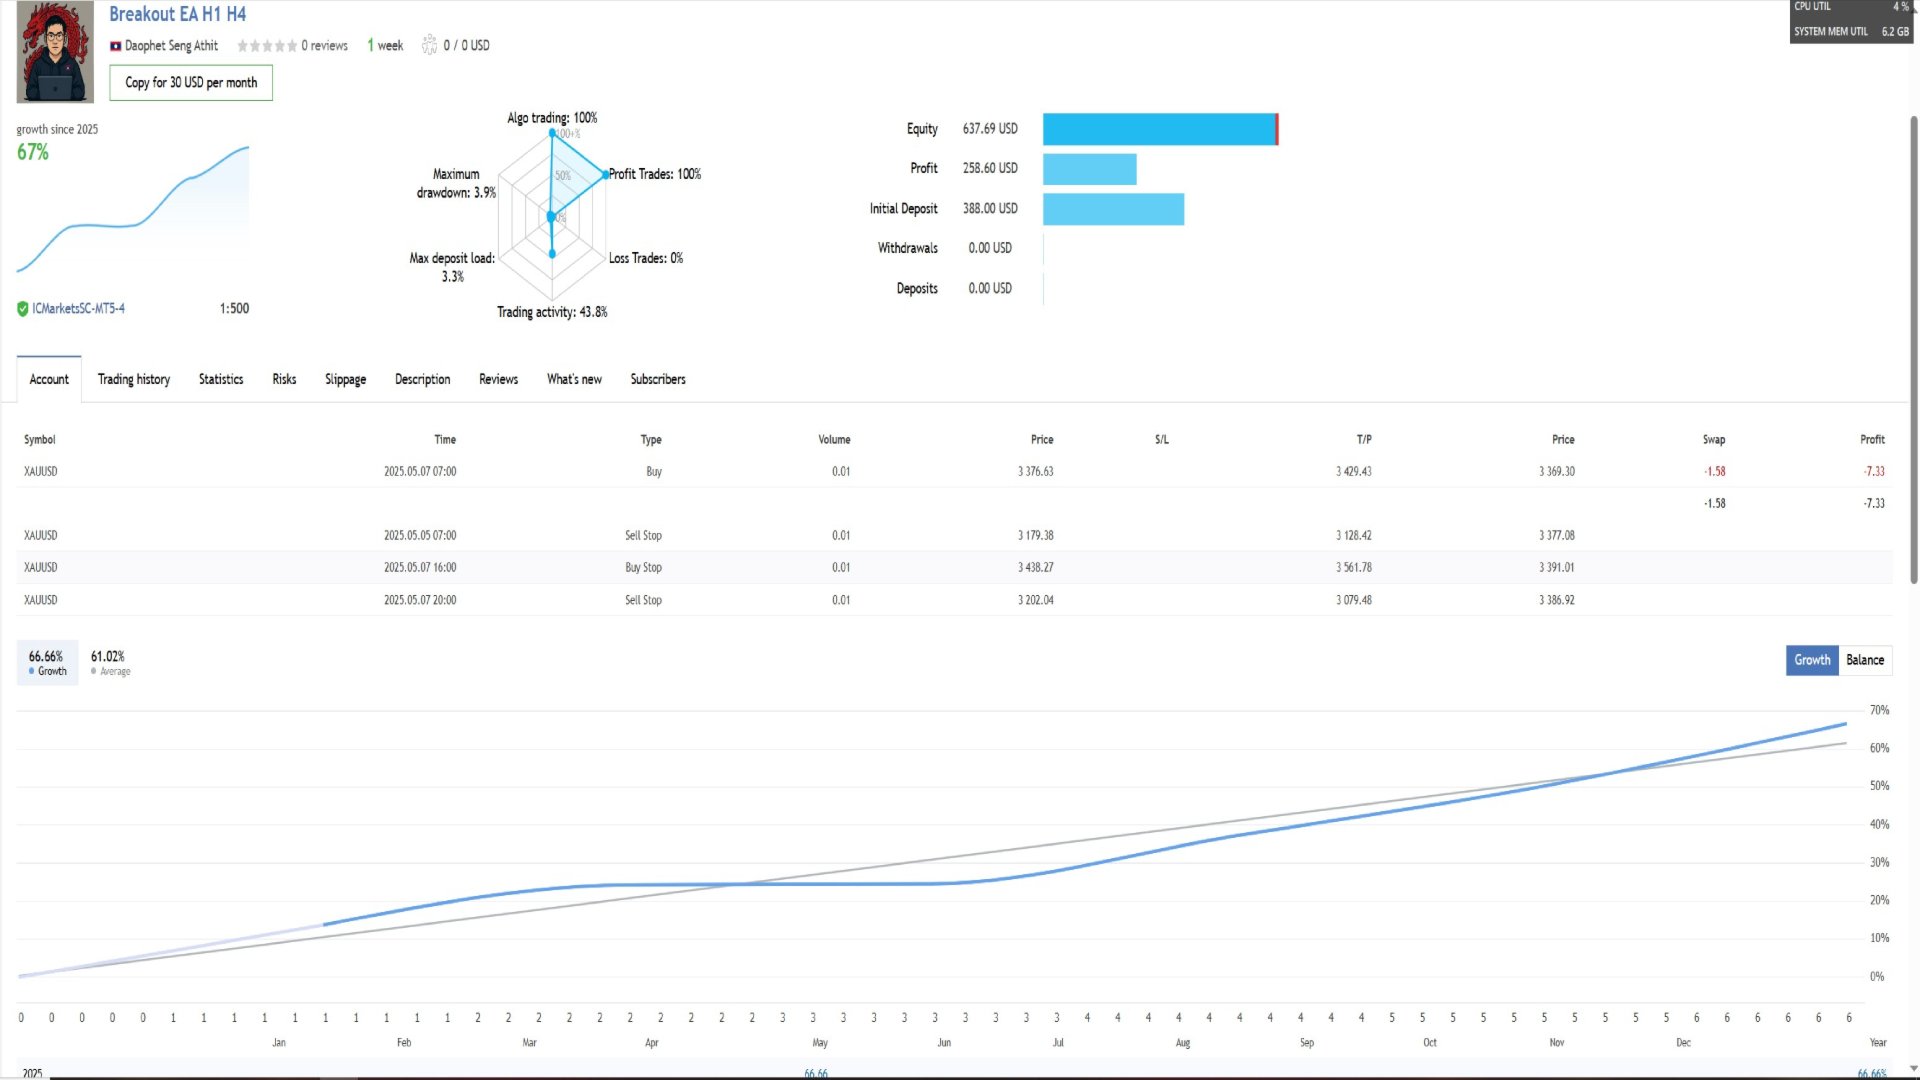Click the growth since 2025 mini chart
The width and height of the screenshot is (1920, 1080).
pyautogui.click(x=133, y=209)
